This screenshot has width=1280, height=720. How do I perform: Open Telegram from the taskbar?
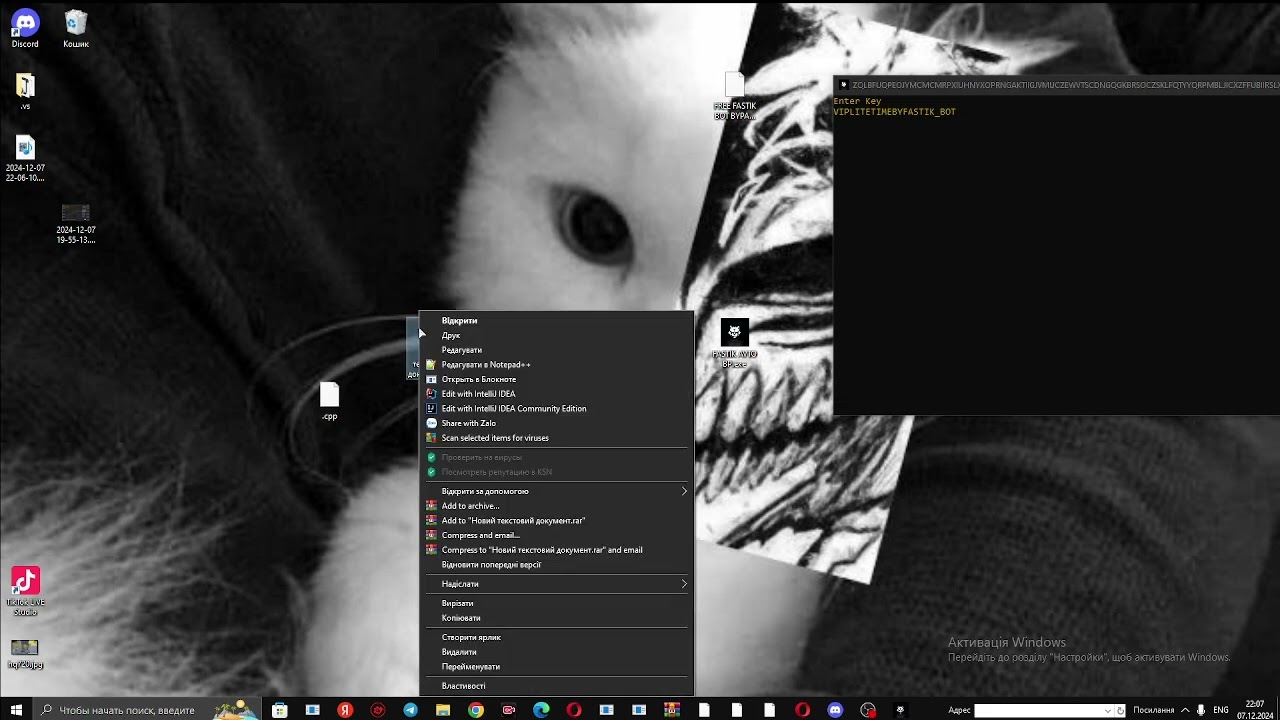[x=410, y=710]
